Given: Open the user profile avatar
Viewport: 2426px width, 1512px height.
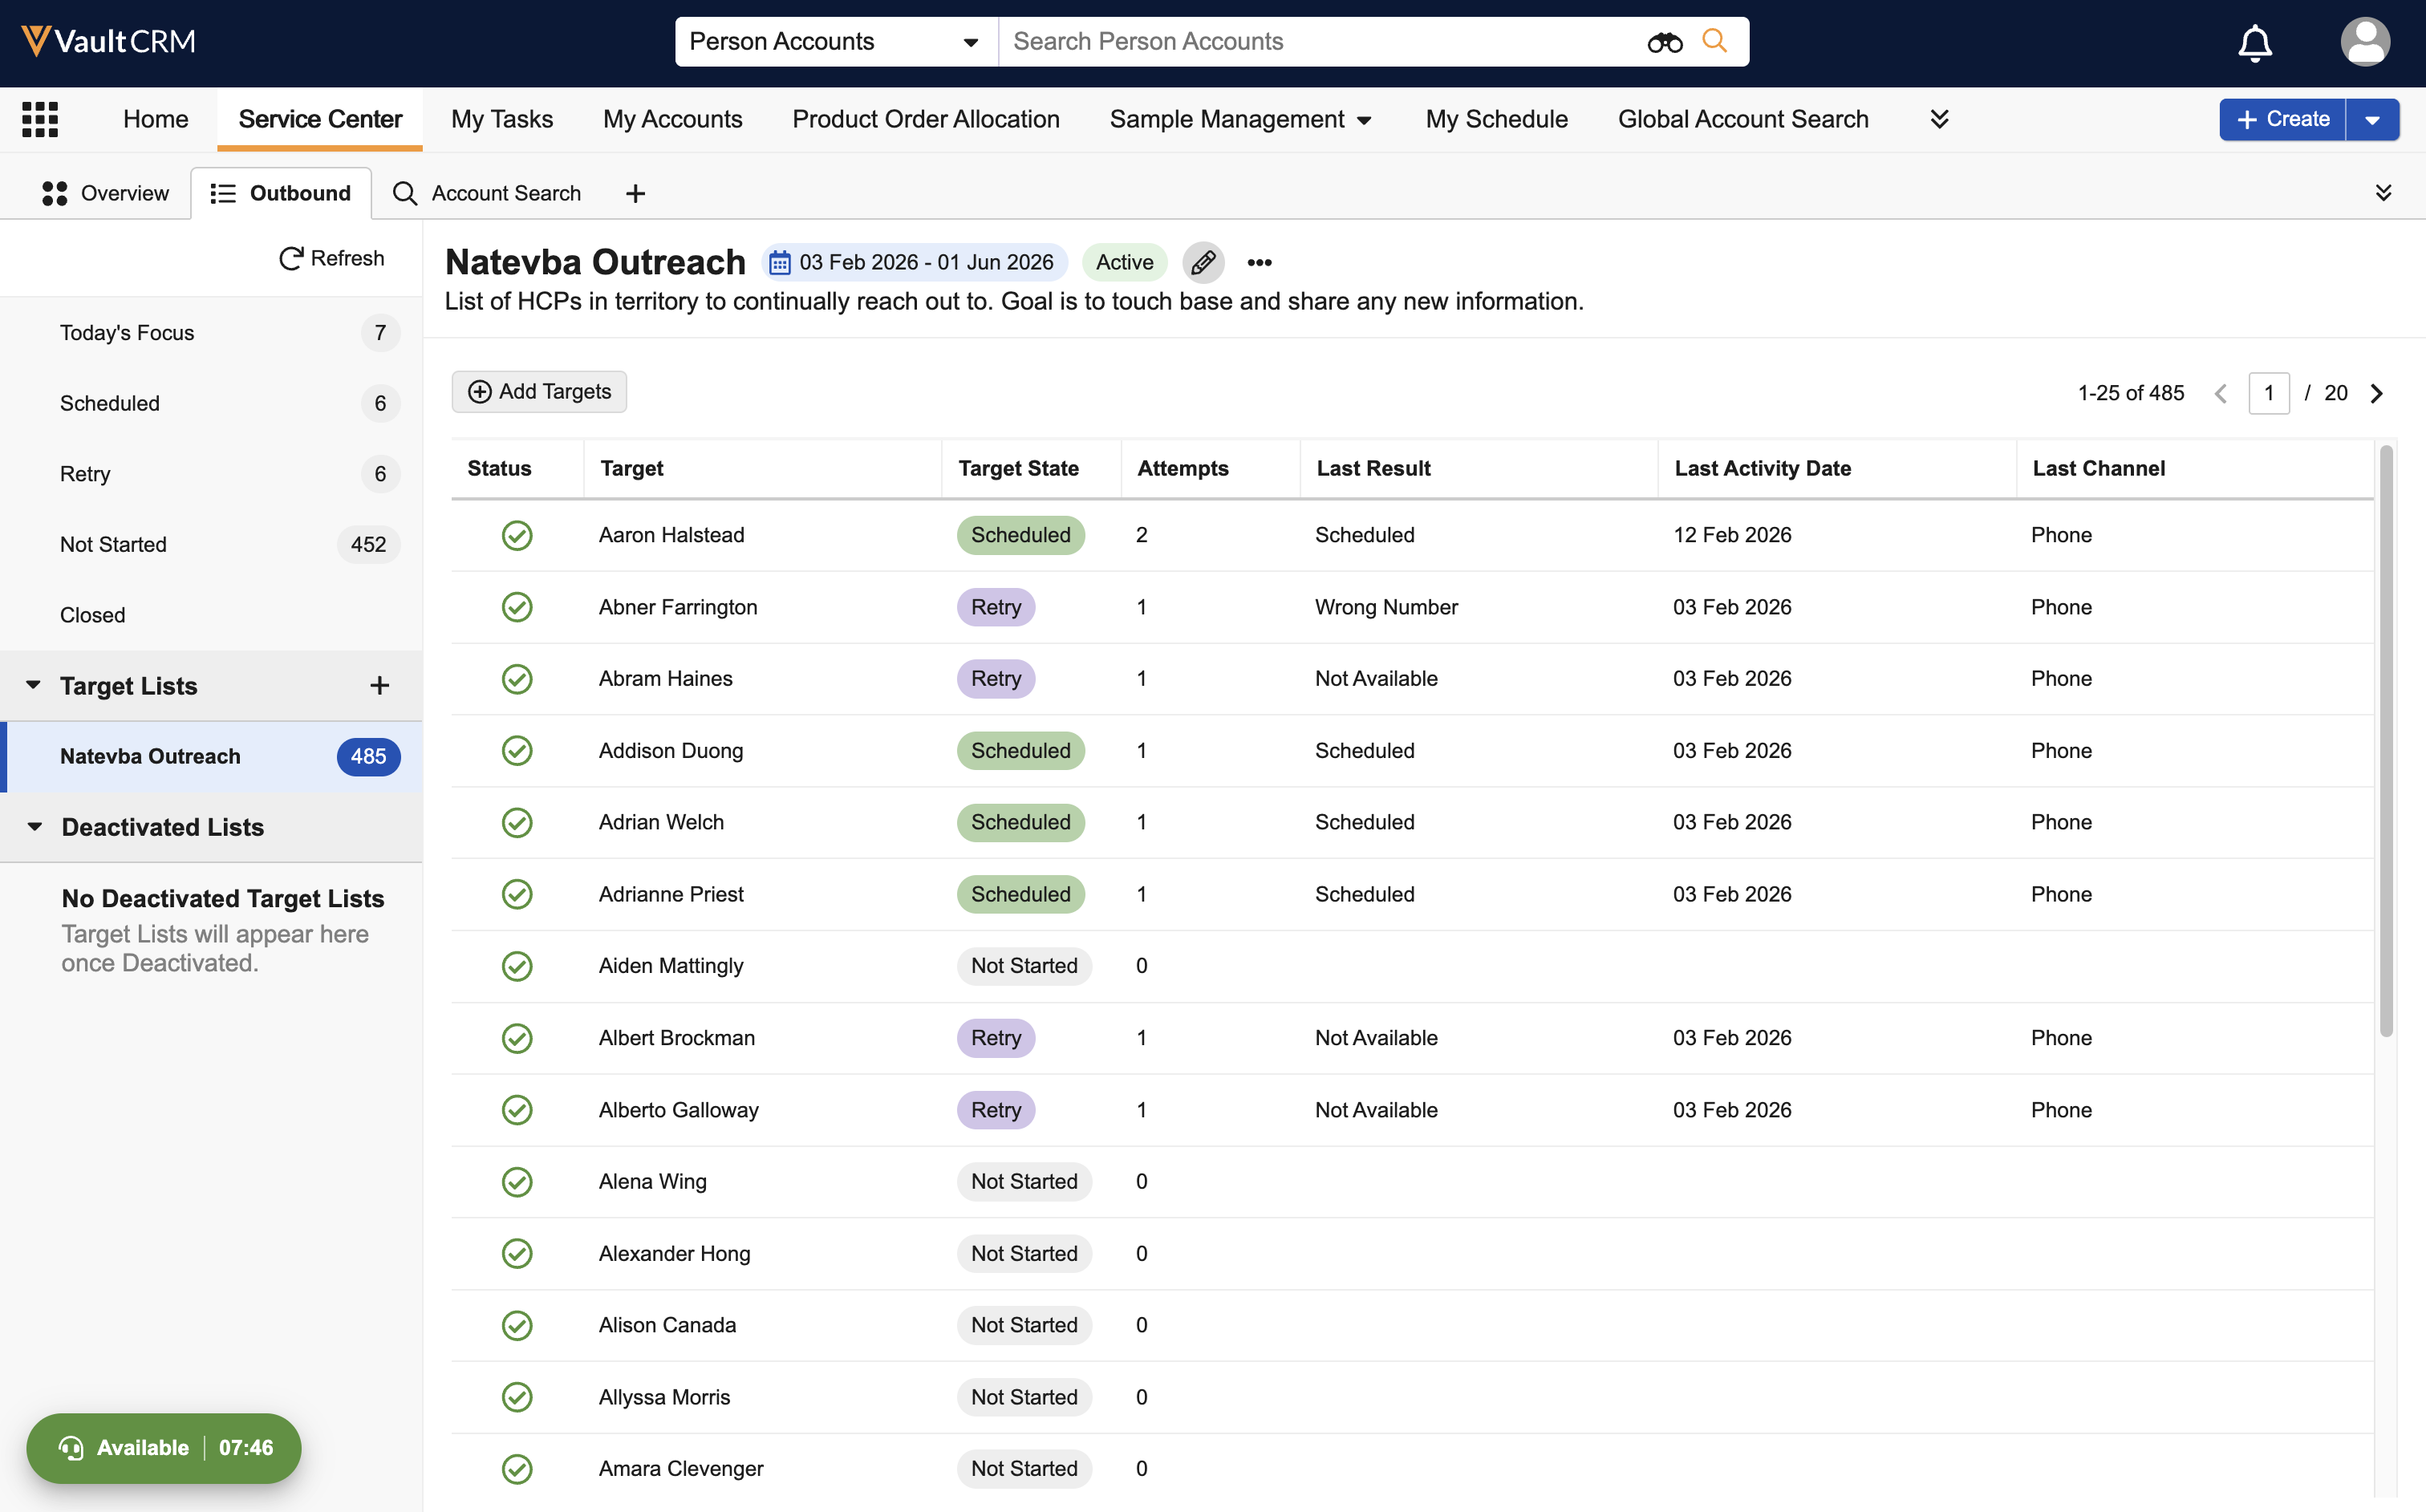Looking at the screenshot, I should pos(2364,42).
